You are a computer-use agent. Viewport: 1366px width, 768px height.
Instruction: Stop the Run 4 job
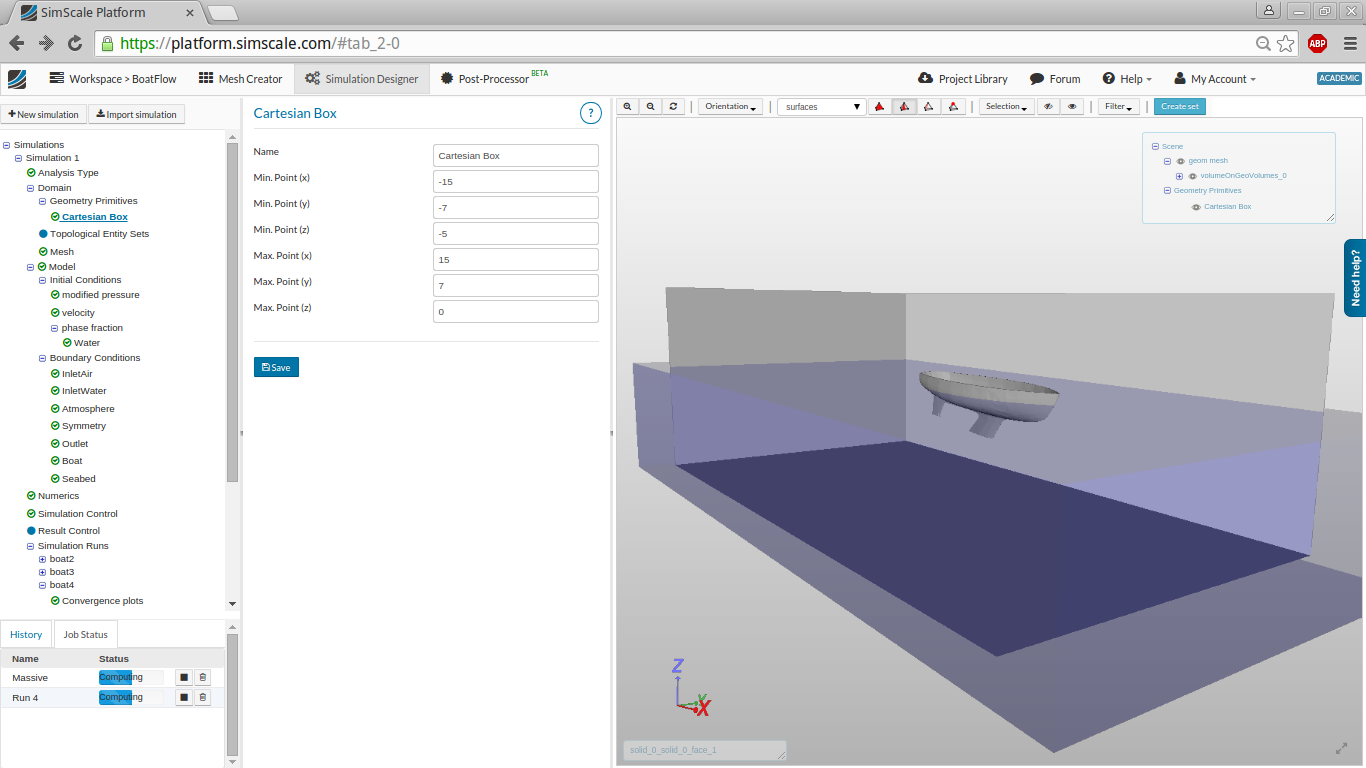click(x=184, y=698)
